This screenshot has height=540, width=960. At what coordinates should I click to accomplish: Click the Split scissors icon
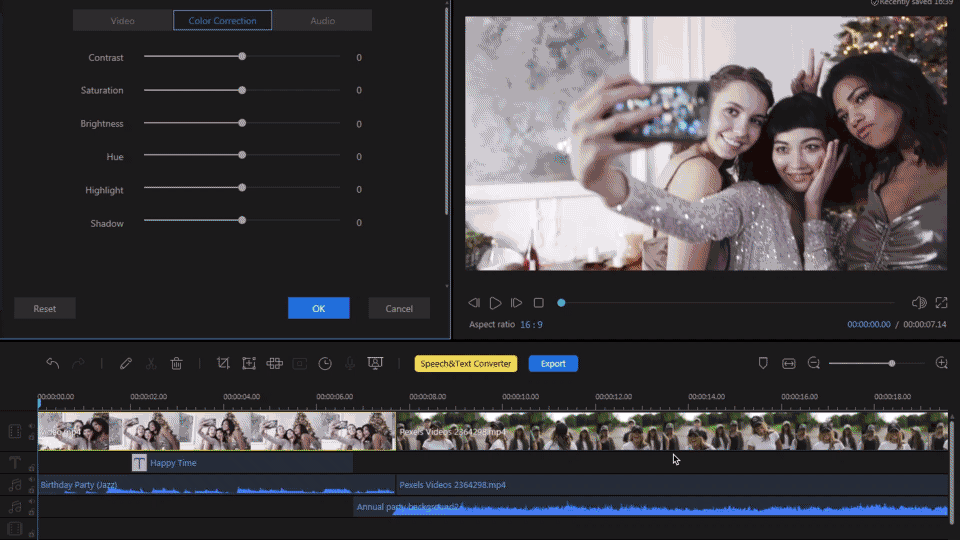pyautogui.click(x=151, y=364)
